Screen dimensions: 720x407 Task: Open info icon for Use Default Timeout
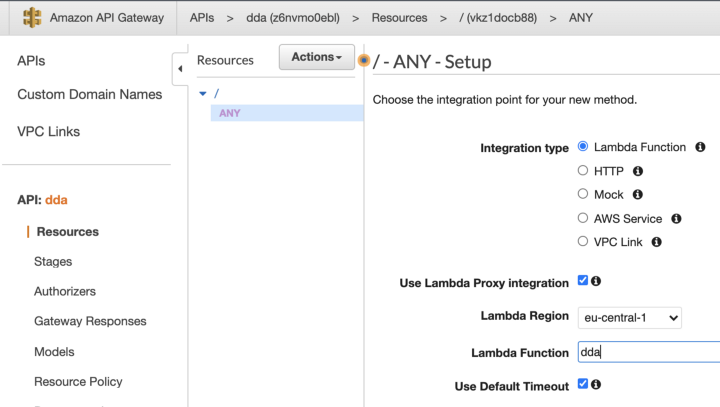596,384
